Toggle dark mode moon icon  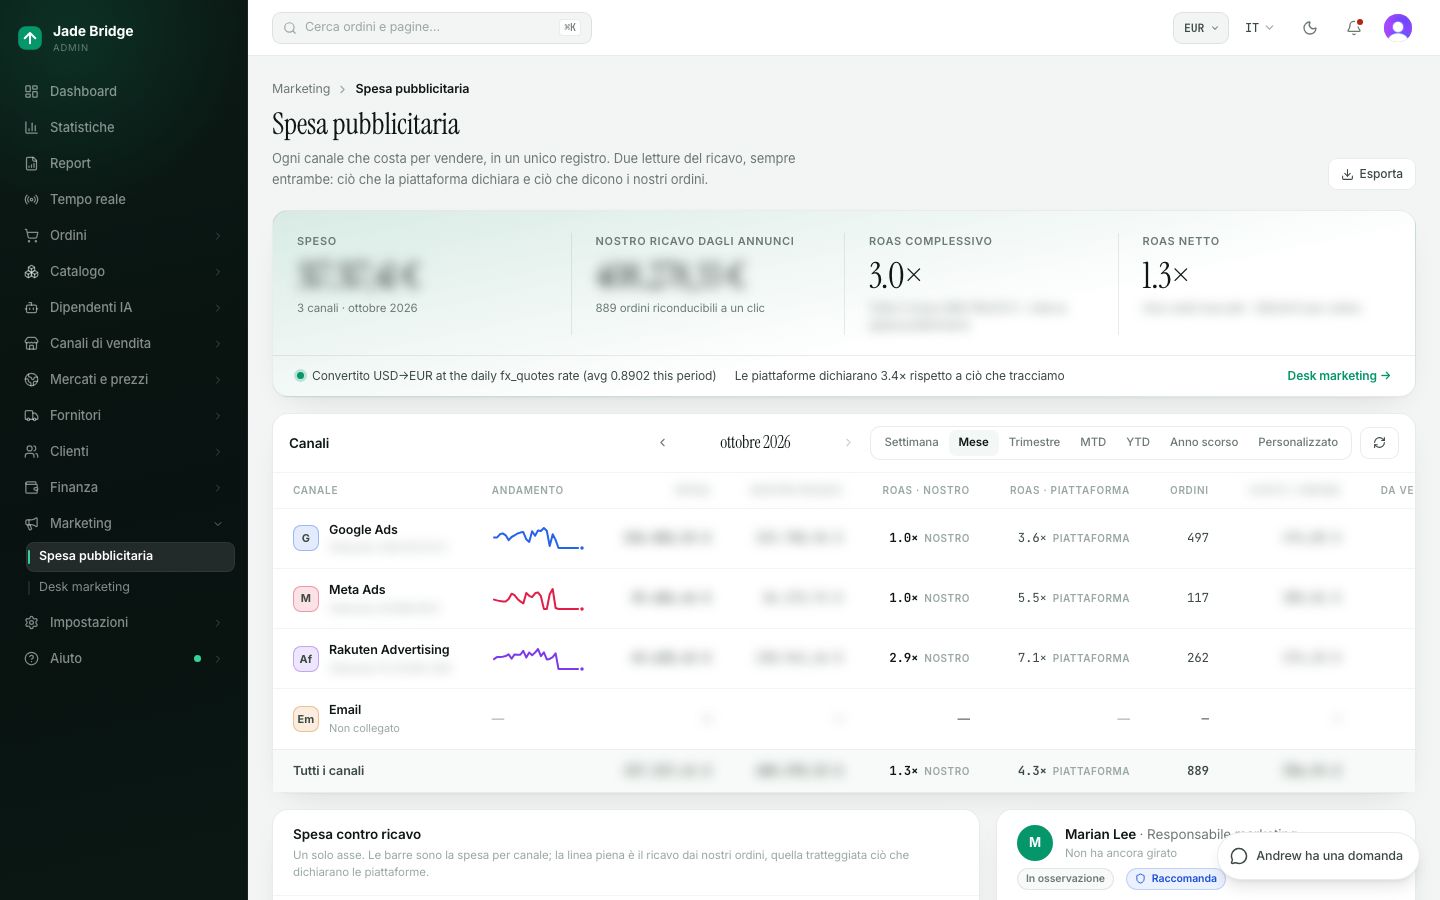tap(1310, 28)
